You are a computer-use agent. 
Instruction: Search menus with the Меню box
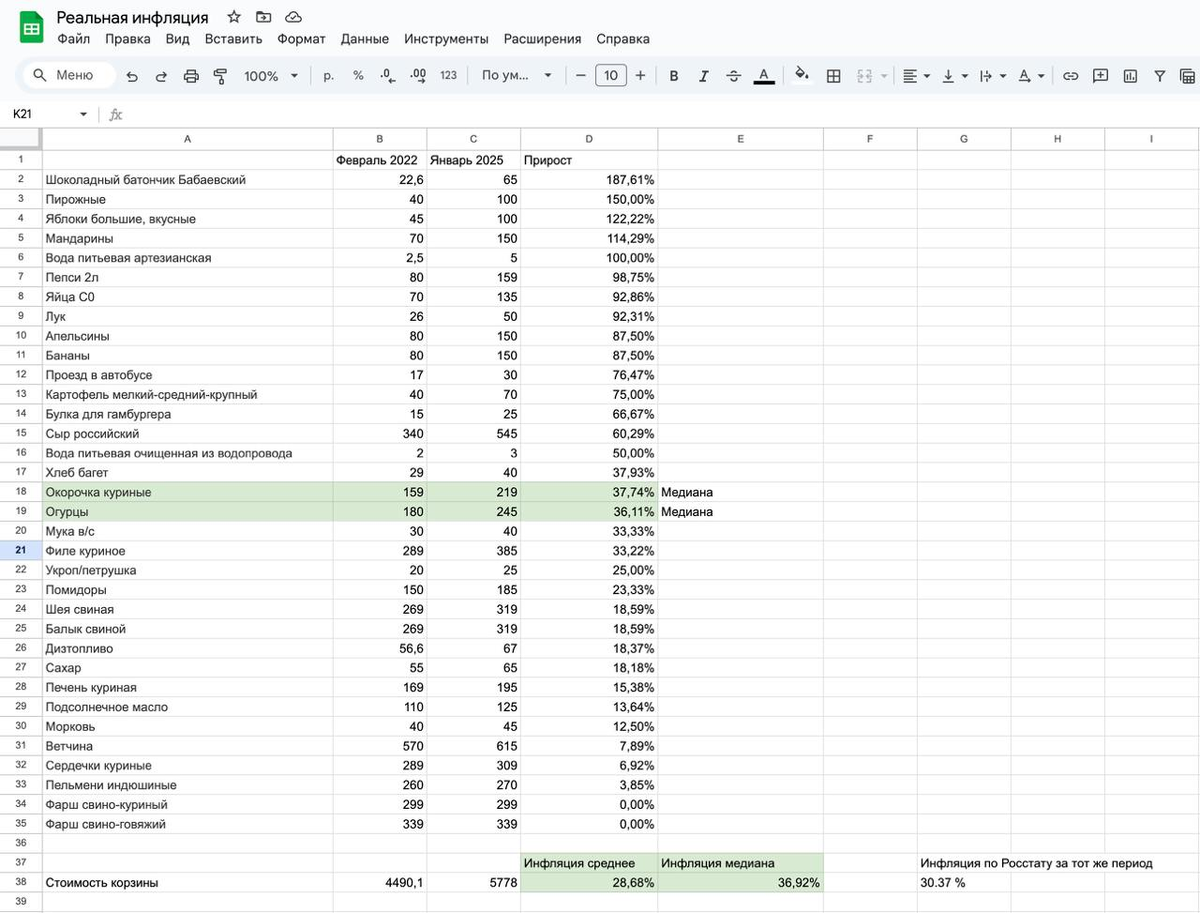67,75
